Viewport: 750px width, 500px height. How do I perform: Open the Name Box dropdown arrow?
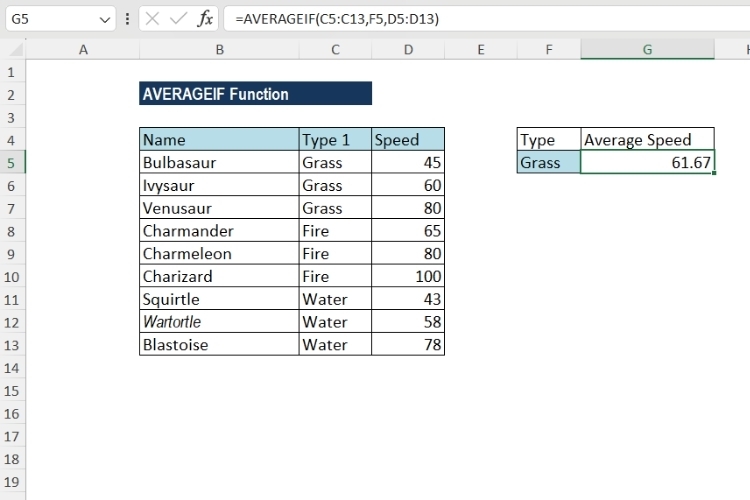click(x=105, y=20)
